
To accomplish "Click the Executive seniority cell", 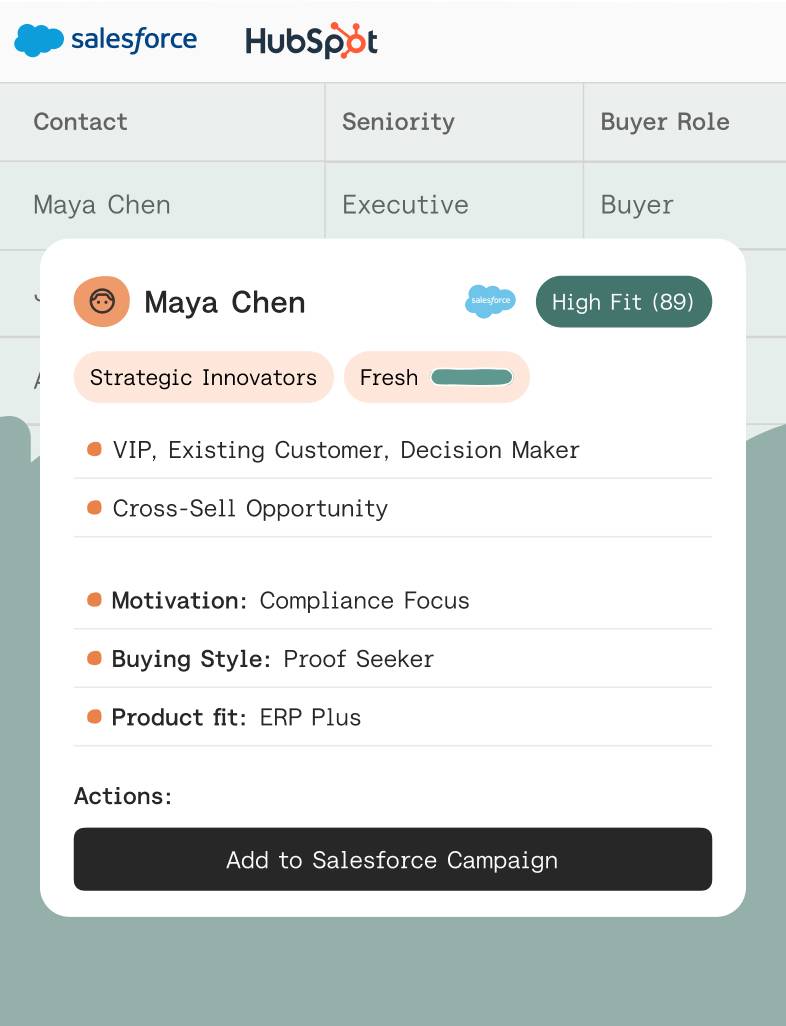I will coord(454,205).
